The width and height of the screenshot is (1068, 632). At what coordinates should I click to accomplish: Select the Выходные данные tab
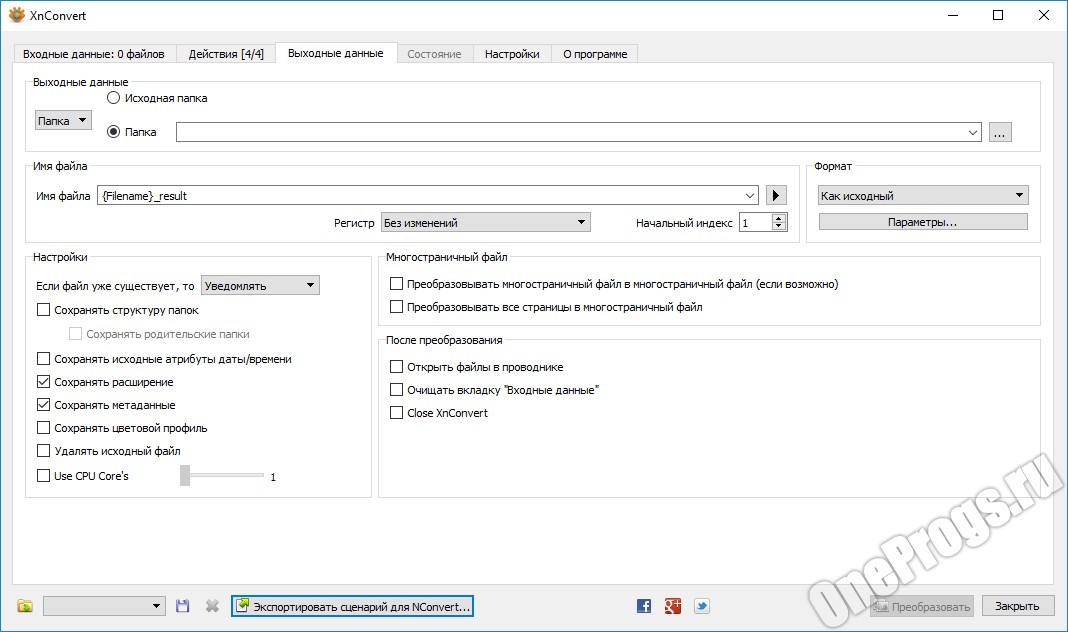point(336,53)
